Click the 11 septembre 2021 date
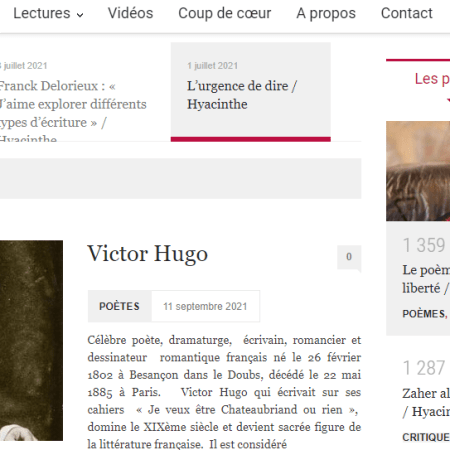The height and width of the screenshot is (450, 450). (x=205, y=306)
